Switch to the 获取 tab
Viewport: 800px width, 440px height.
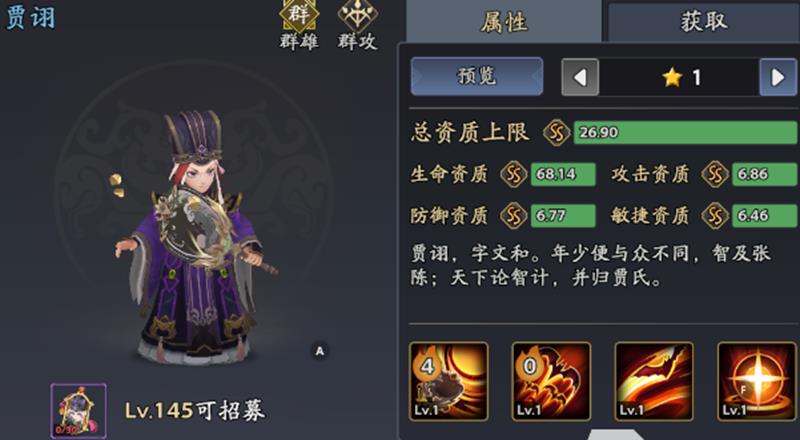(704, 21)
